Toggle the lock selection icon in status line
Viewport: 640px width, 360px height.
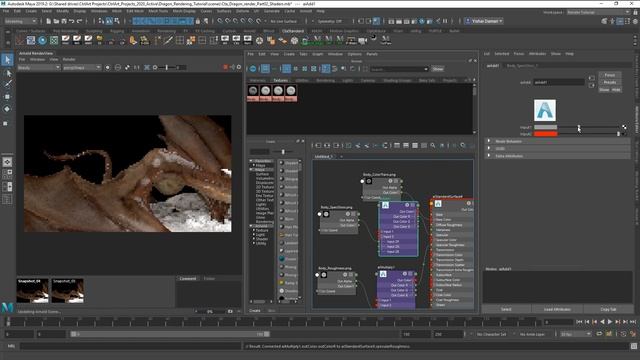point(198,21)
